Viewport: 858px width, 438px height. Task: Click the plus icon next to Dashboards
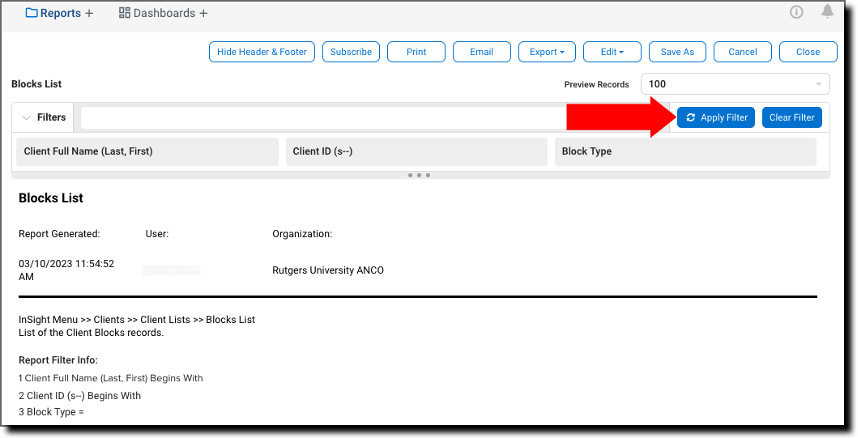tap(204, 13)
